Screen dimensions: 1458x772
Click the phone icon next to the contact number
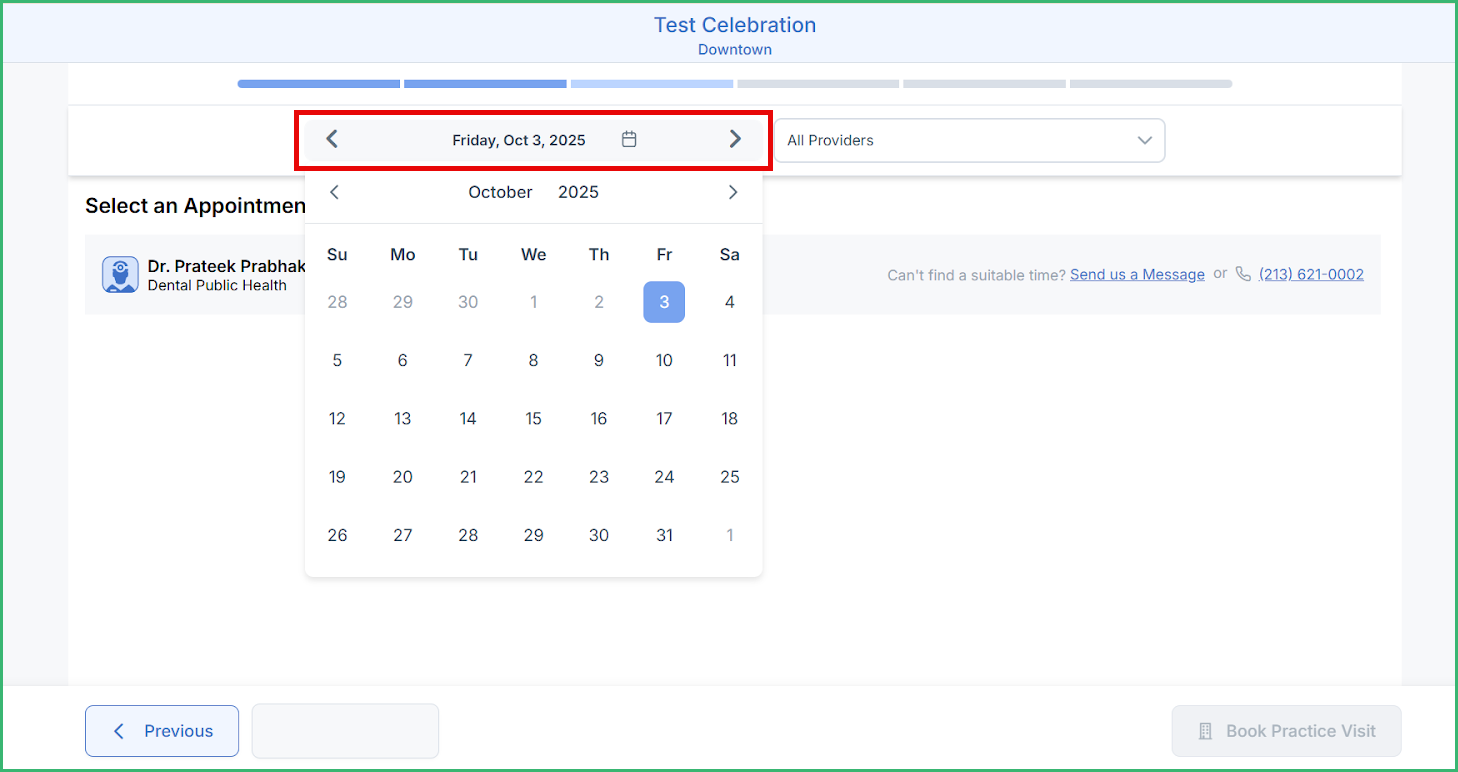coord(1243,274)
